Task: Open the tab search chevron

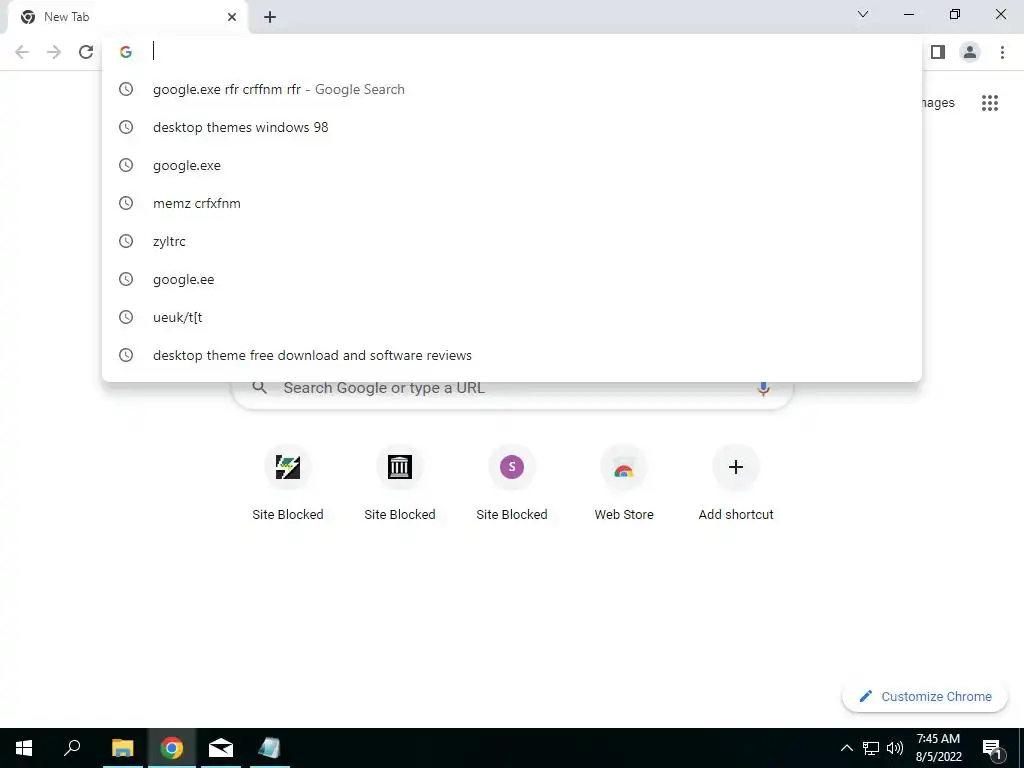Action: (863, 14)
